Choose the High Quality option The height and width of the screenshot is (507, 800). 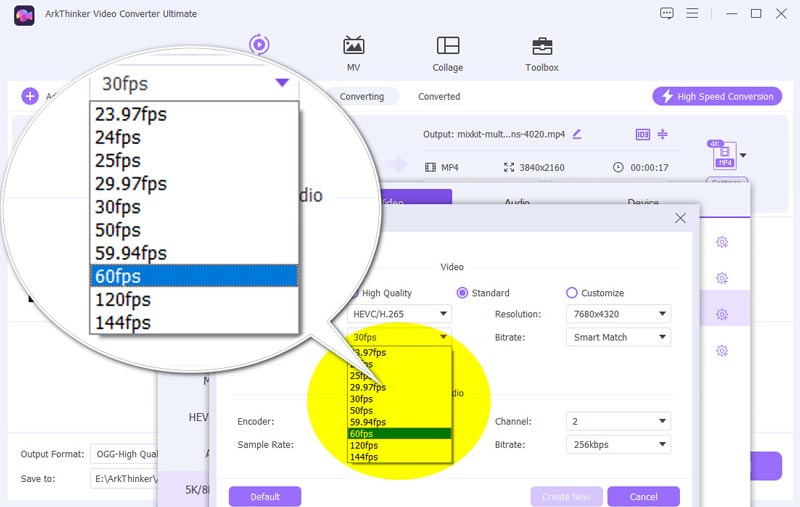tap(387, 293)
